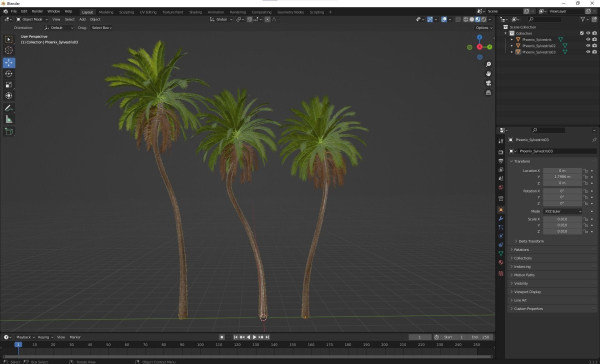Image resolution: width=600 pixels, height=364 pixels.
Task: Switch to the Shading workspace tab
Action: pos(195,12)
